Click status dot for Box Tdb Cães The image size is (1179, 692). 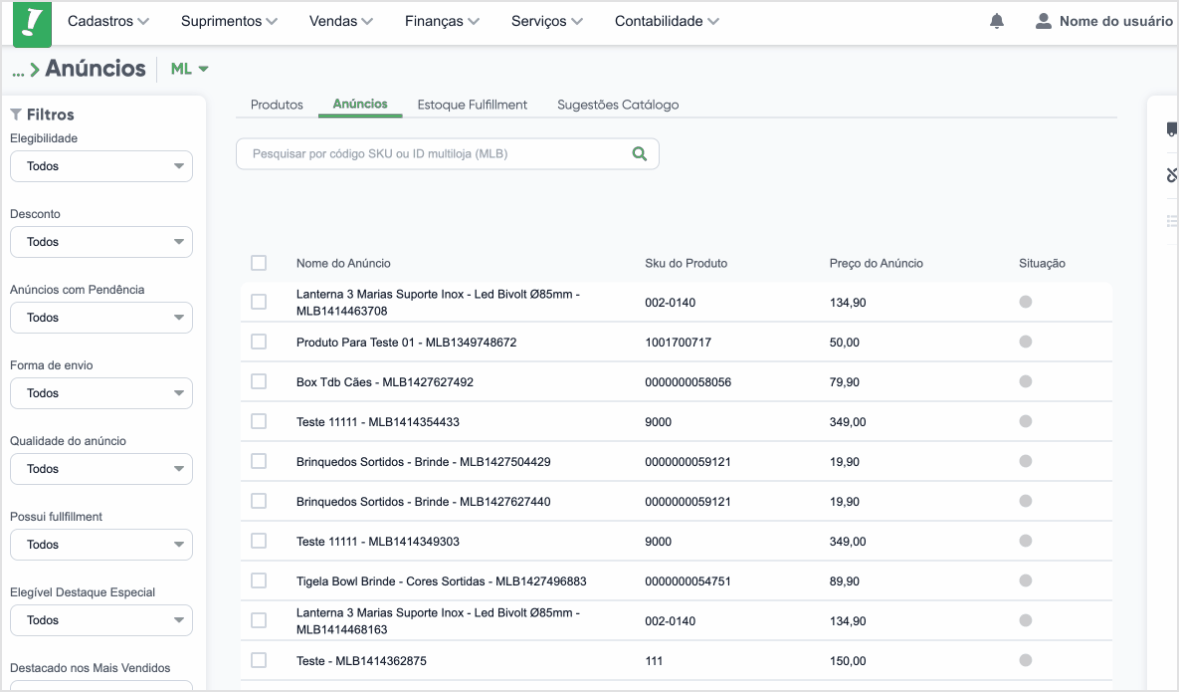click(1025, 381)
